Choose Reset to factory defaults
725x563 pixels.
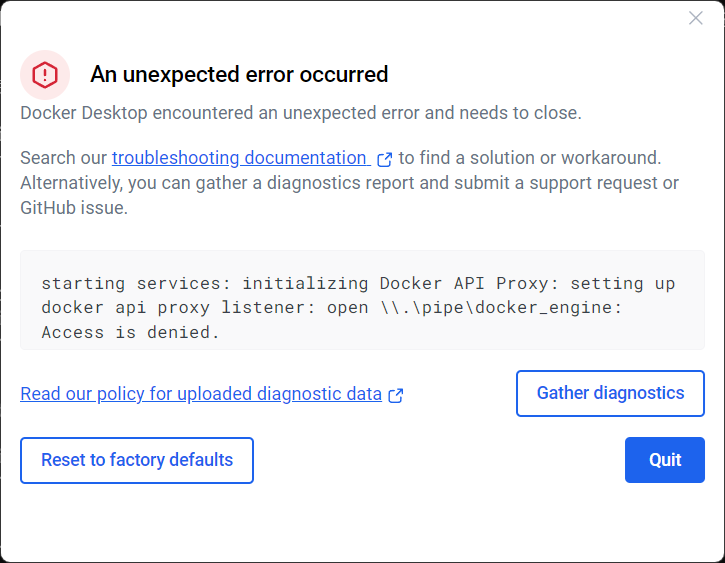tap(137, 460)
